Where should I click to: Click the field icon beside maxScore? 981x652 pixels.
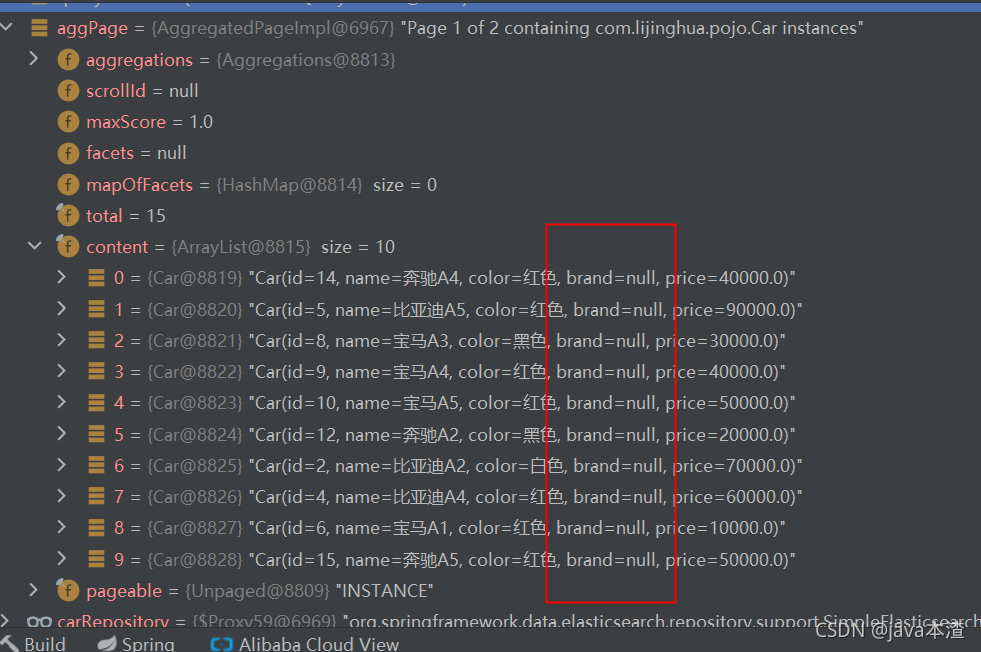[68, 121]
